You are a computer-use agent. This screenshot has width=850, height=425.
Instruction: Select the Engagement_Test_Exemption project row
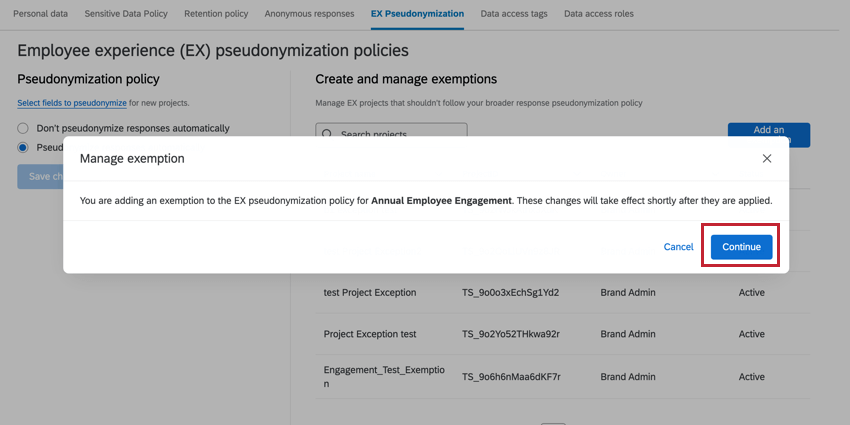pyautogui.click(x=384, y=376)
